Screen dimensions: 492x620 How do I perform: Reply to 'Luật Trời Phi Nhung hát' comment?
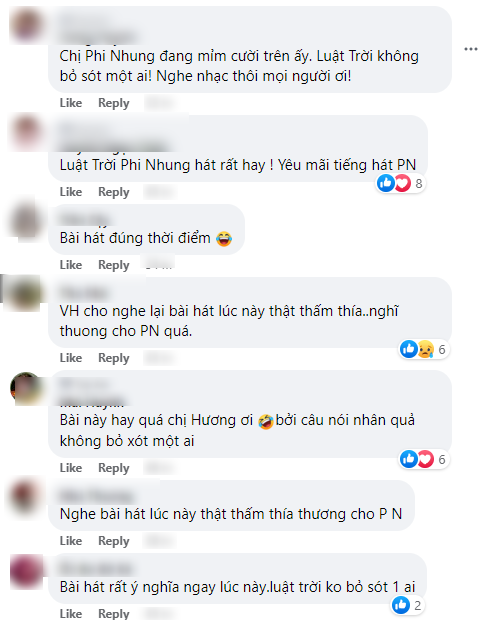click(114, 192)
